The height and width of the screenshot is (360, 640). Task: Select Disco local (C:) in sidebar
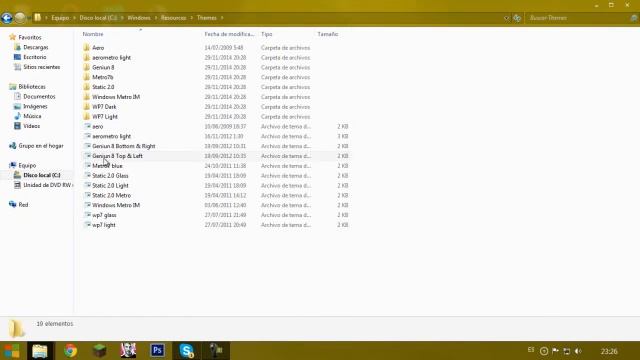click(x=42, y=175)
